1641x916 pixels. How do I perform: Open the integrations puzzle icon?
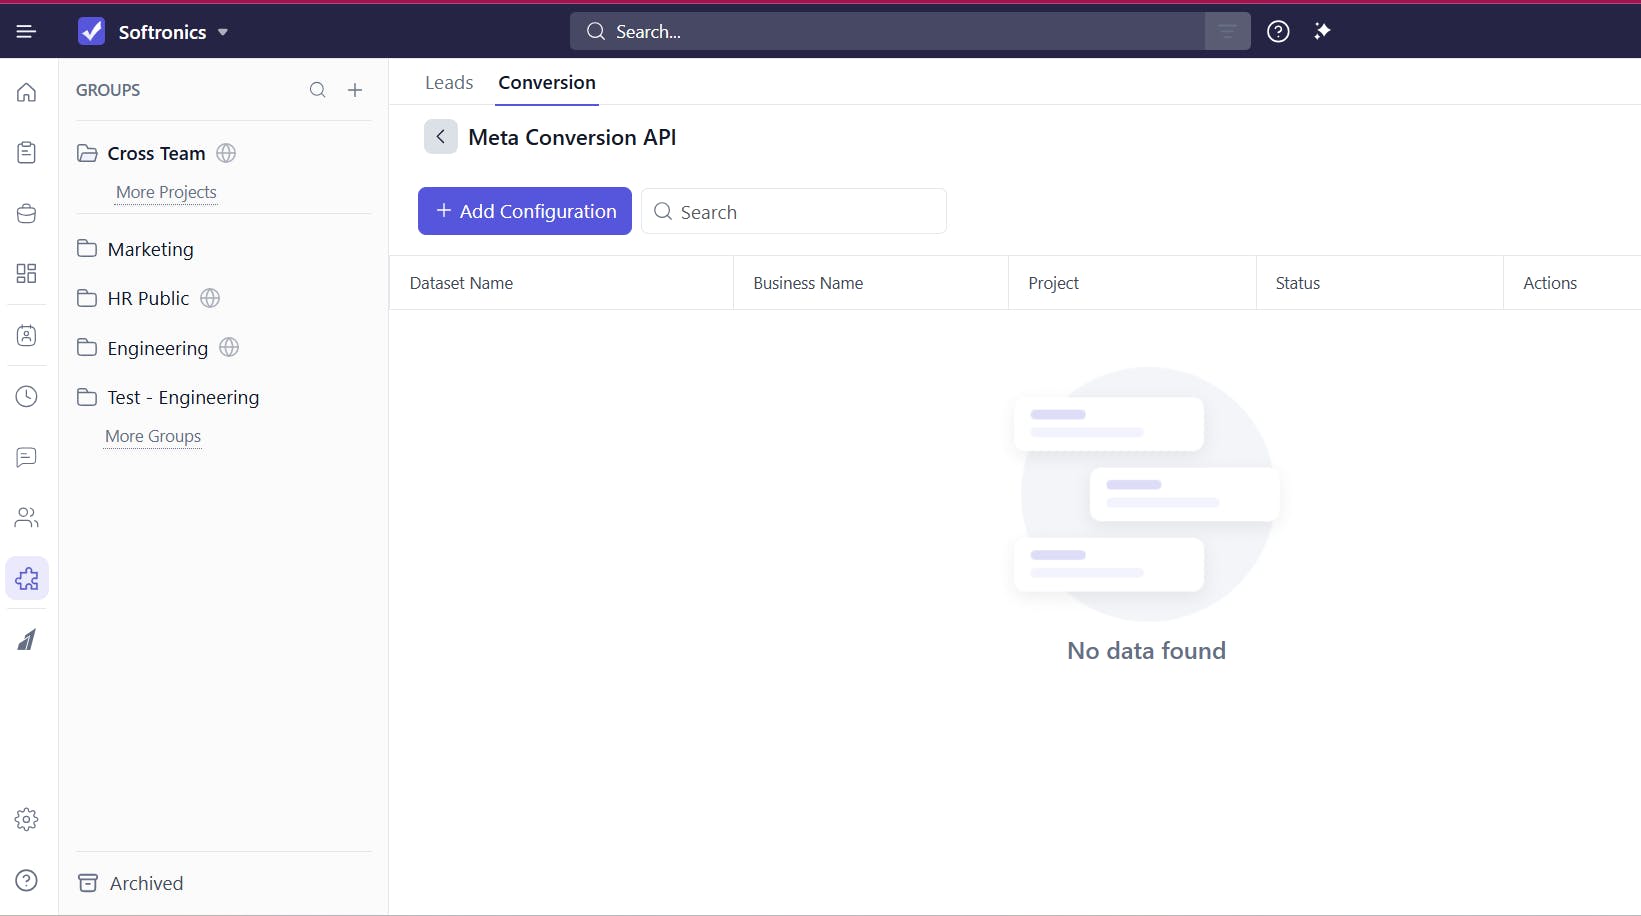(26, 578)
